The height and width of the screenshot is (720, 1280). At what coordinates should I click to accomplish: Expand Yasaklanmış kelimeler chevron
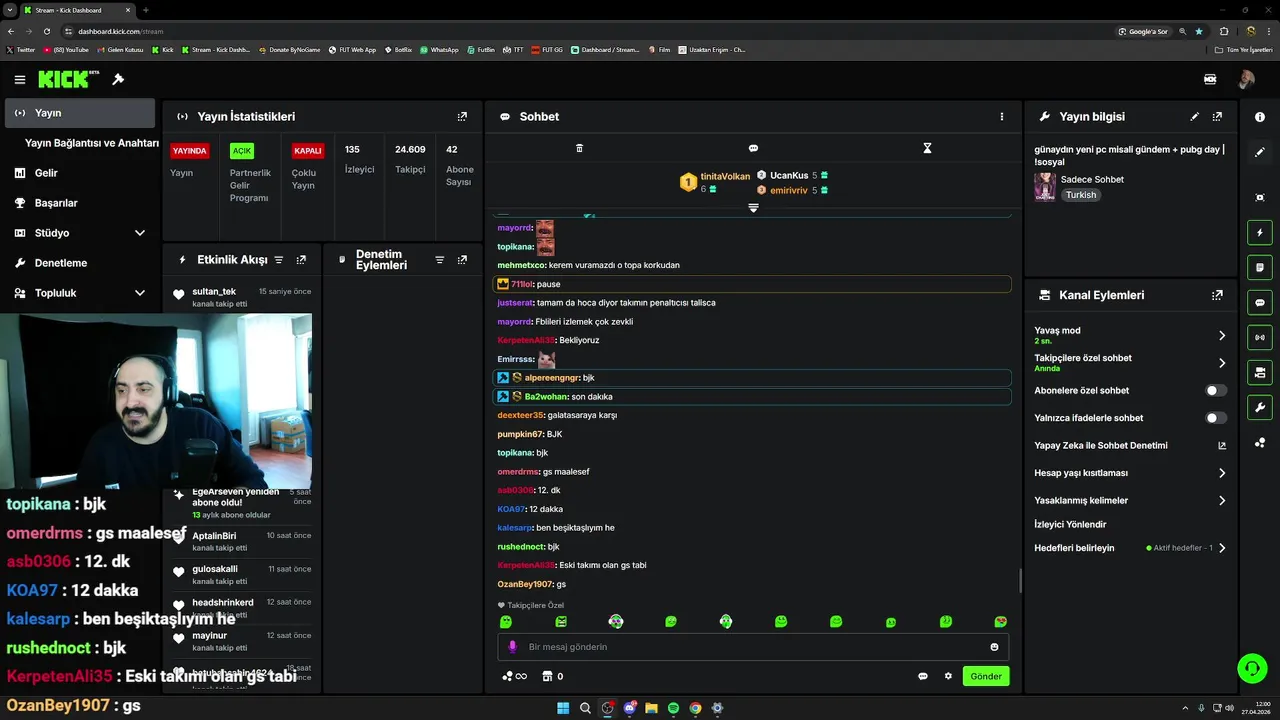point(1222,500)
